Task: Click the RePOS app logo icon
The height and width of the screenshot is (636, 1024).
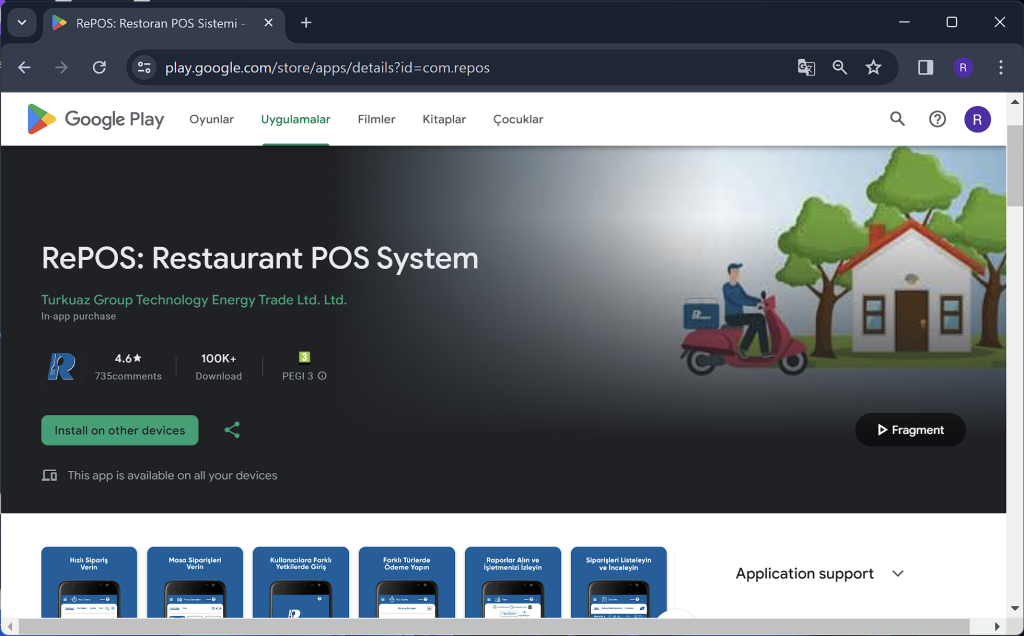Action: tap(61, 366)
